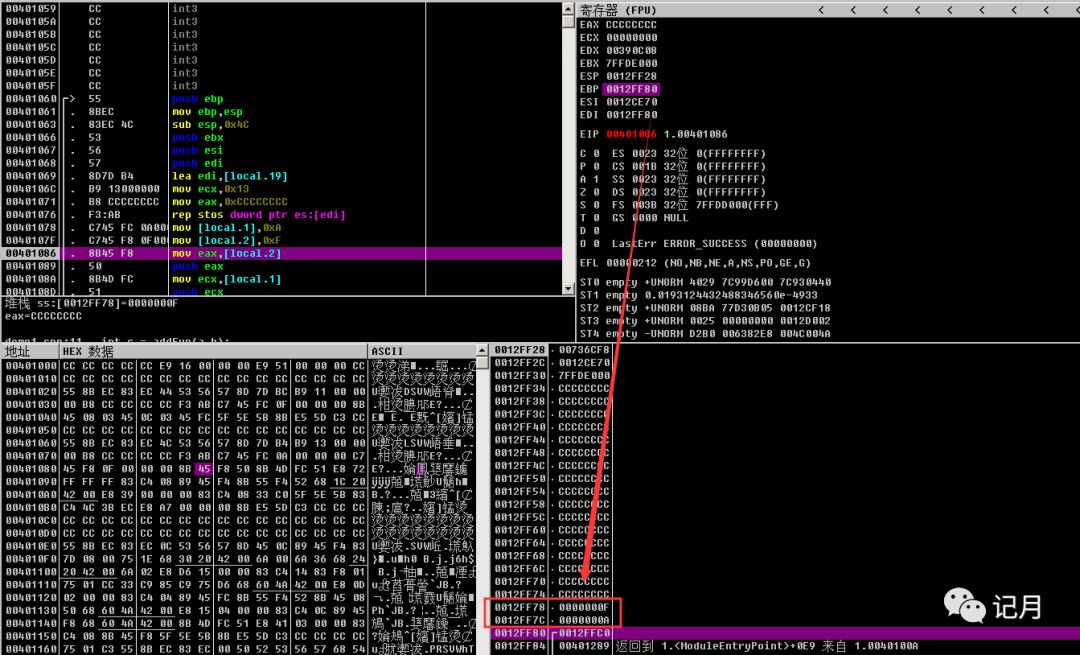Select the EDX register value 00390C08
The image size is (1080, 655).
[632, 50]
